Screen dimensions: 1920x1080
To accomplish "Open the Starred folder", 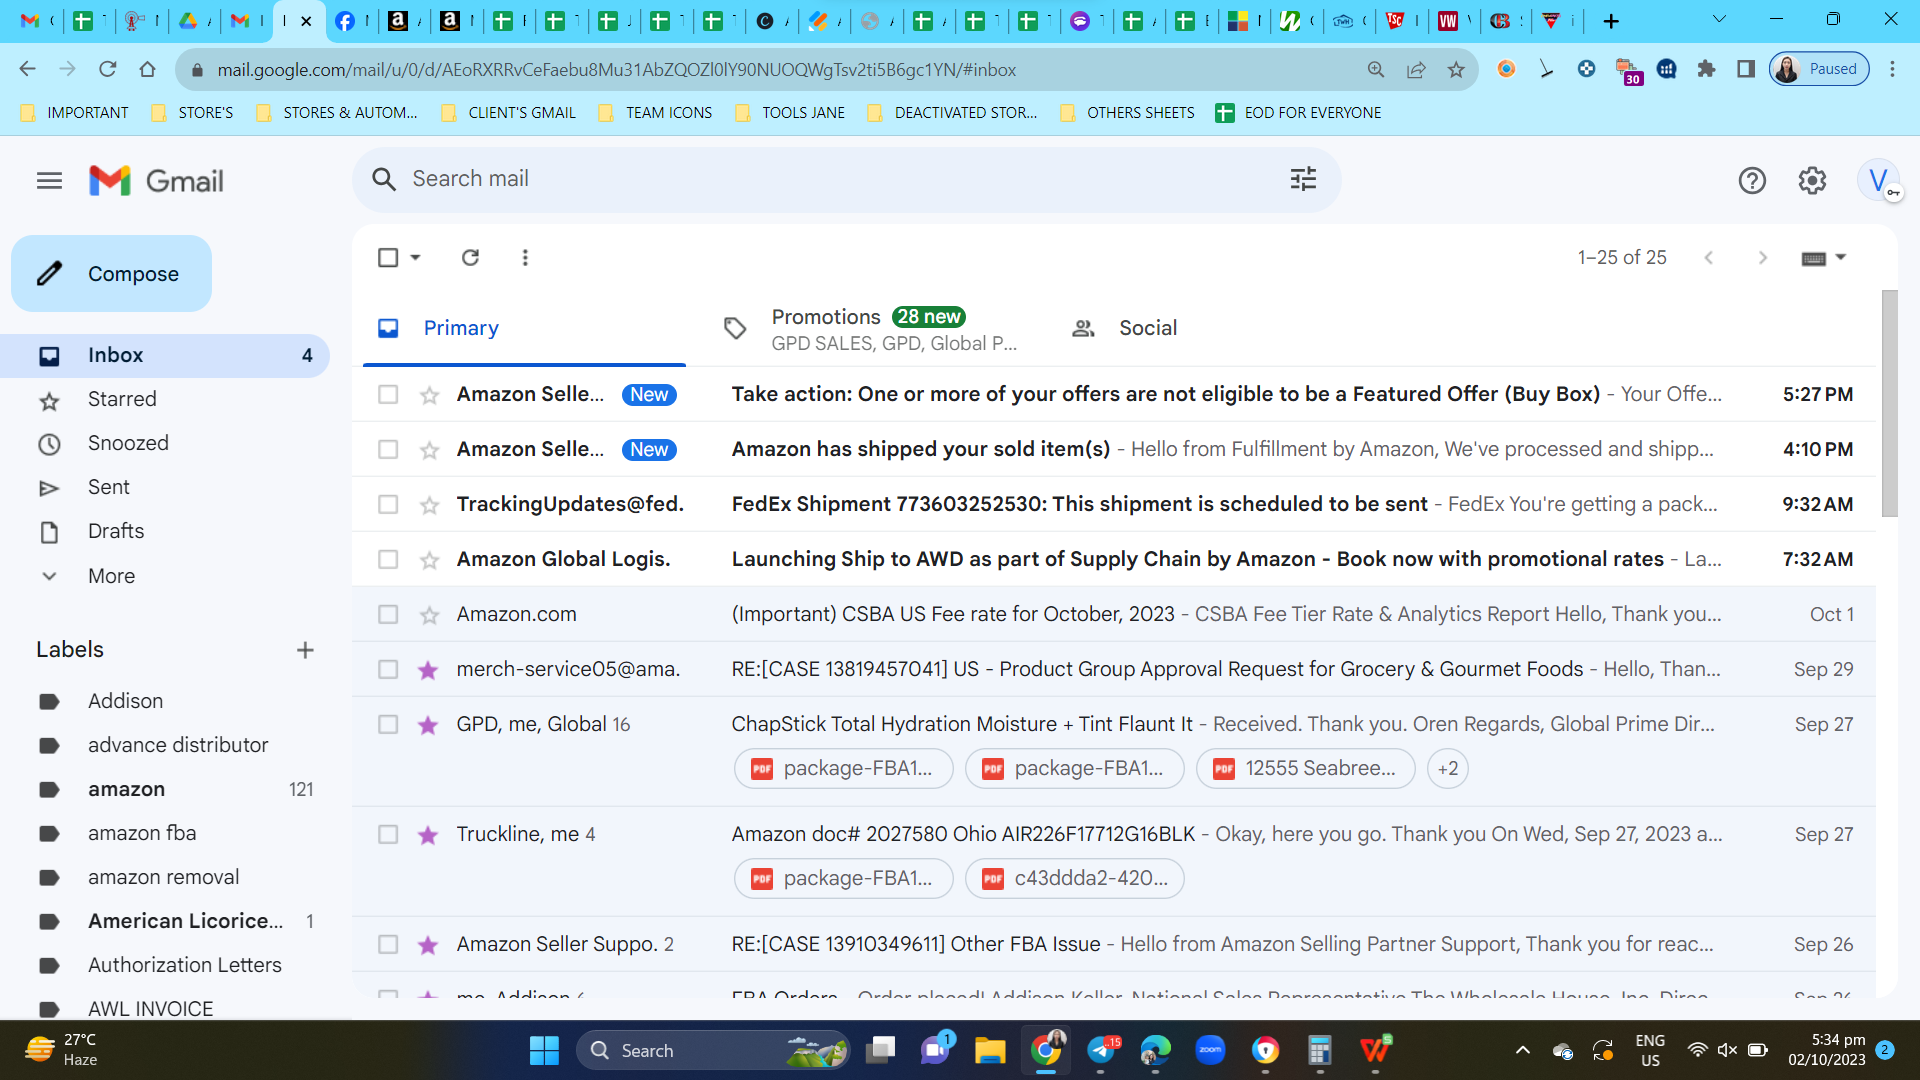I will point(122,400).
